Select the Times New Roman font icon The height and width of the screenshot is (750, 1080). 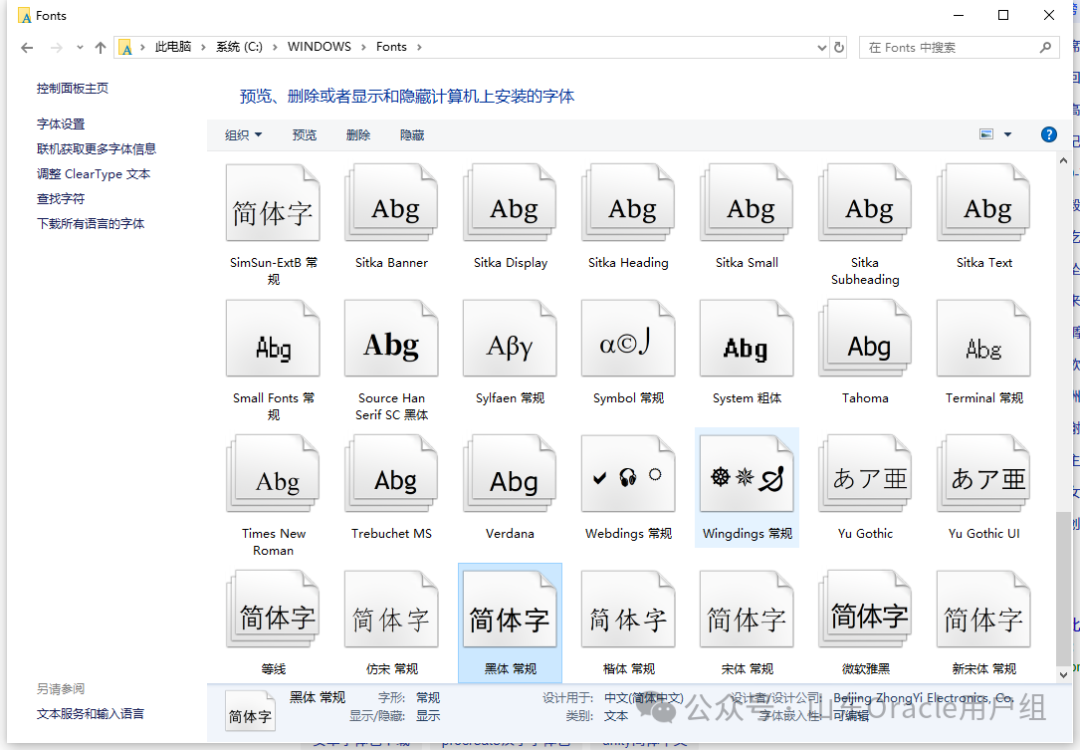point(273,474)
